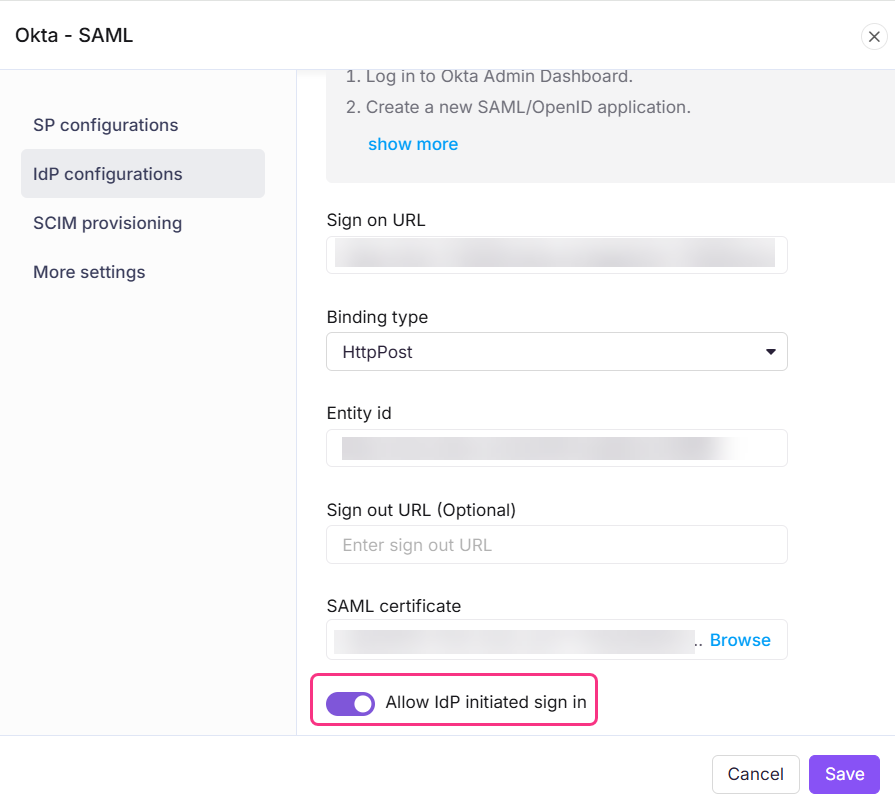Go to SCIM provisioning section

(x=107, y=223)
